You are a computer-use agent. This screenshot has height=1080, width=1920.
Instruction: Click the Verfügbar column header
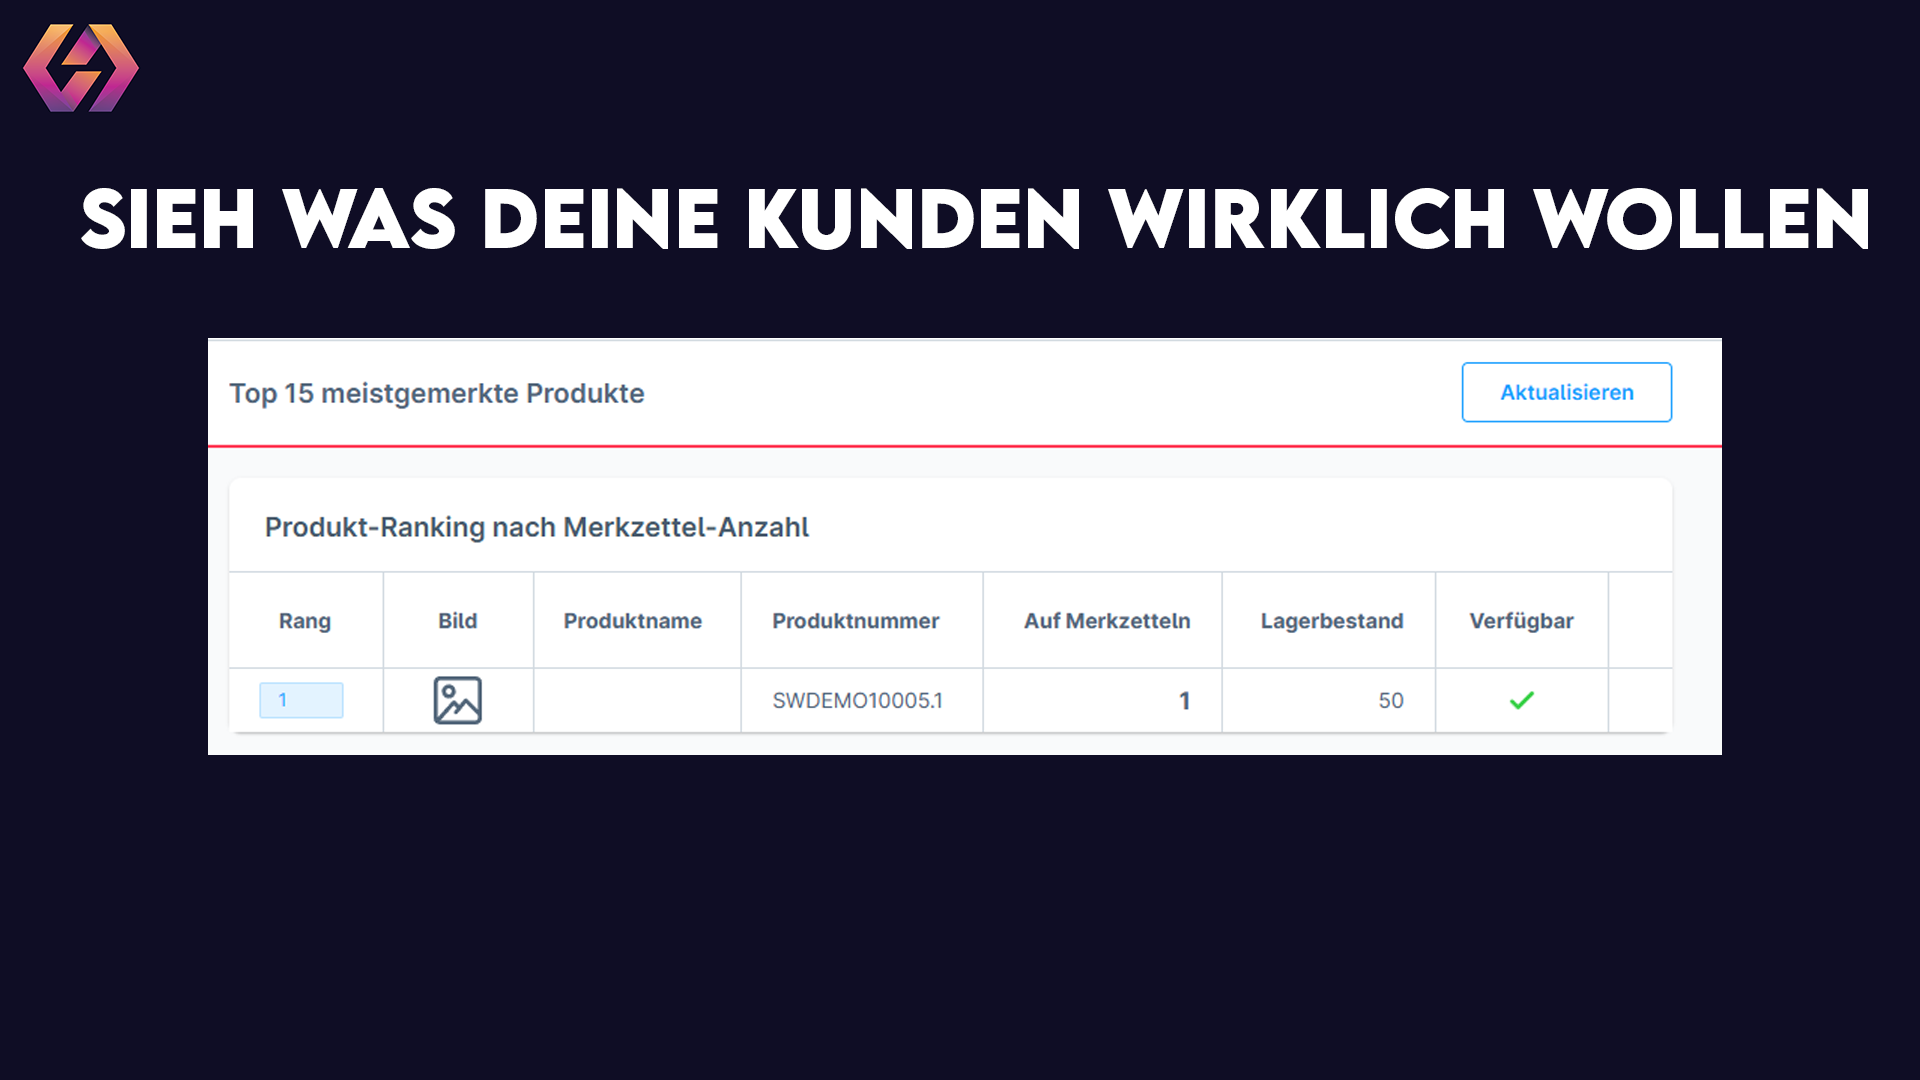[x=1522, y=621]
